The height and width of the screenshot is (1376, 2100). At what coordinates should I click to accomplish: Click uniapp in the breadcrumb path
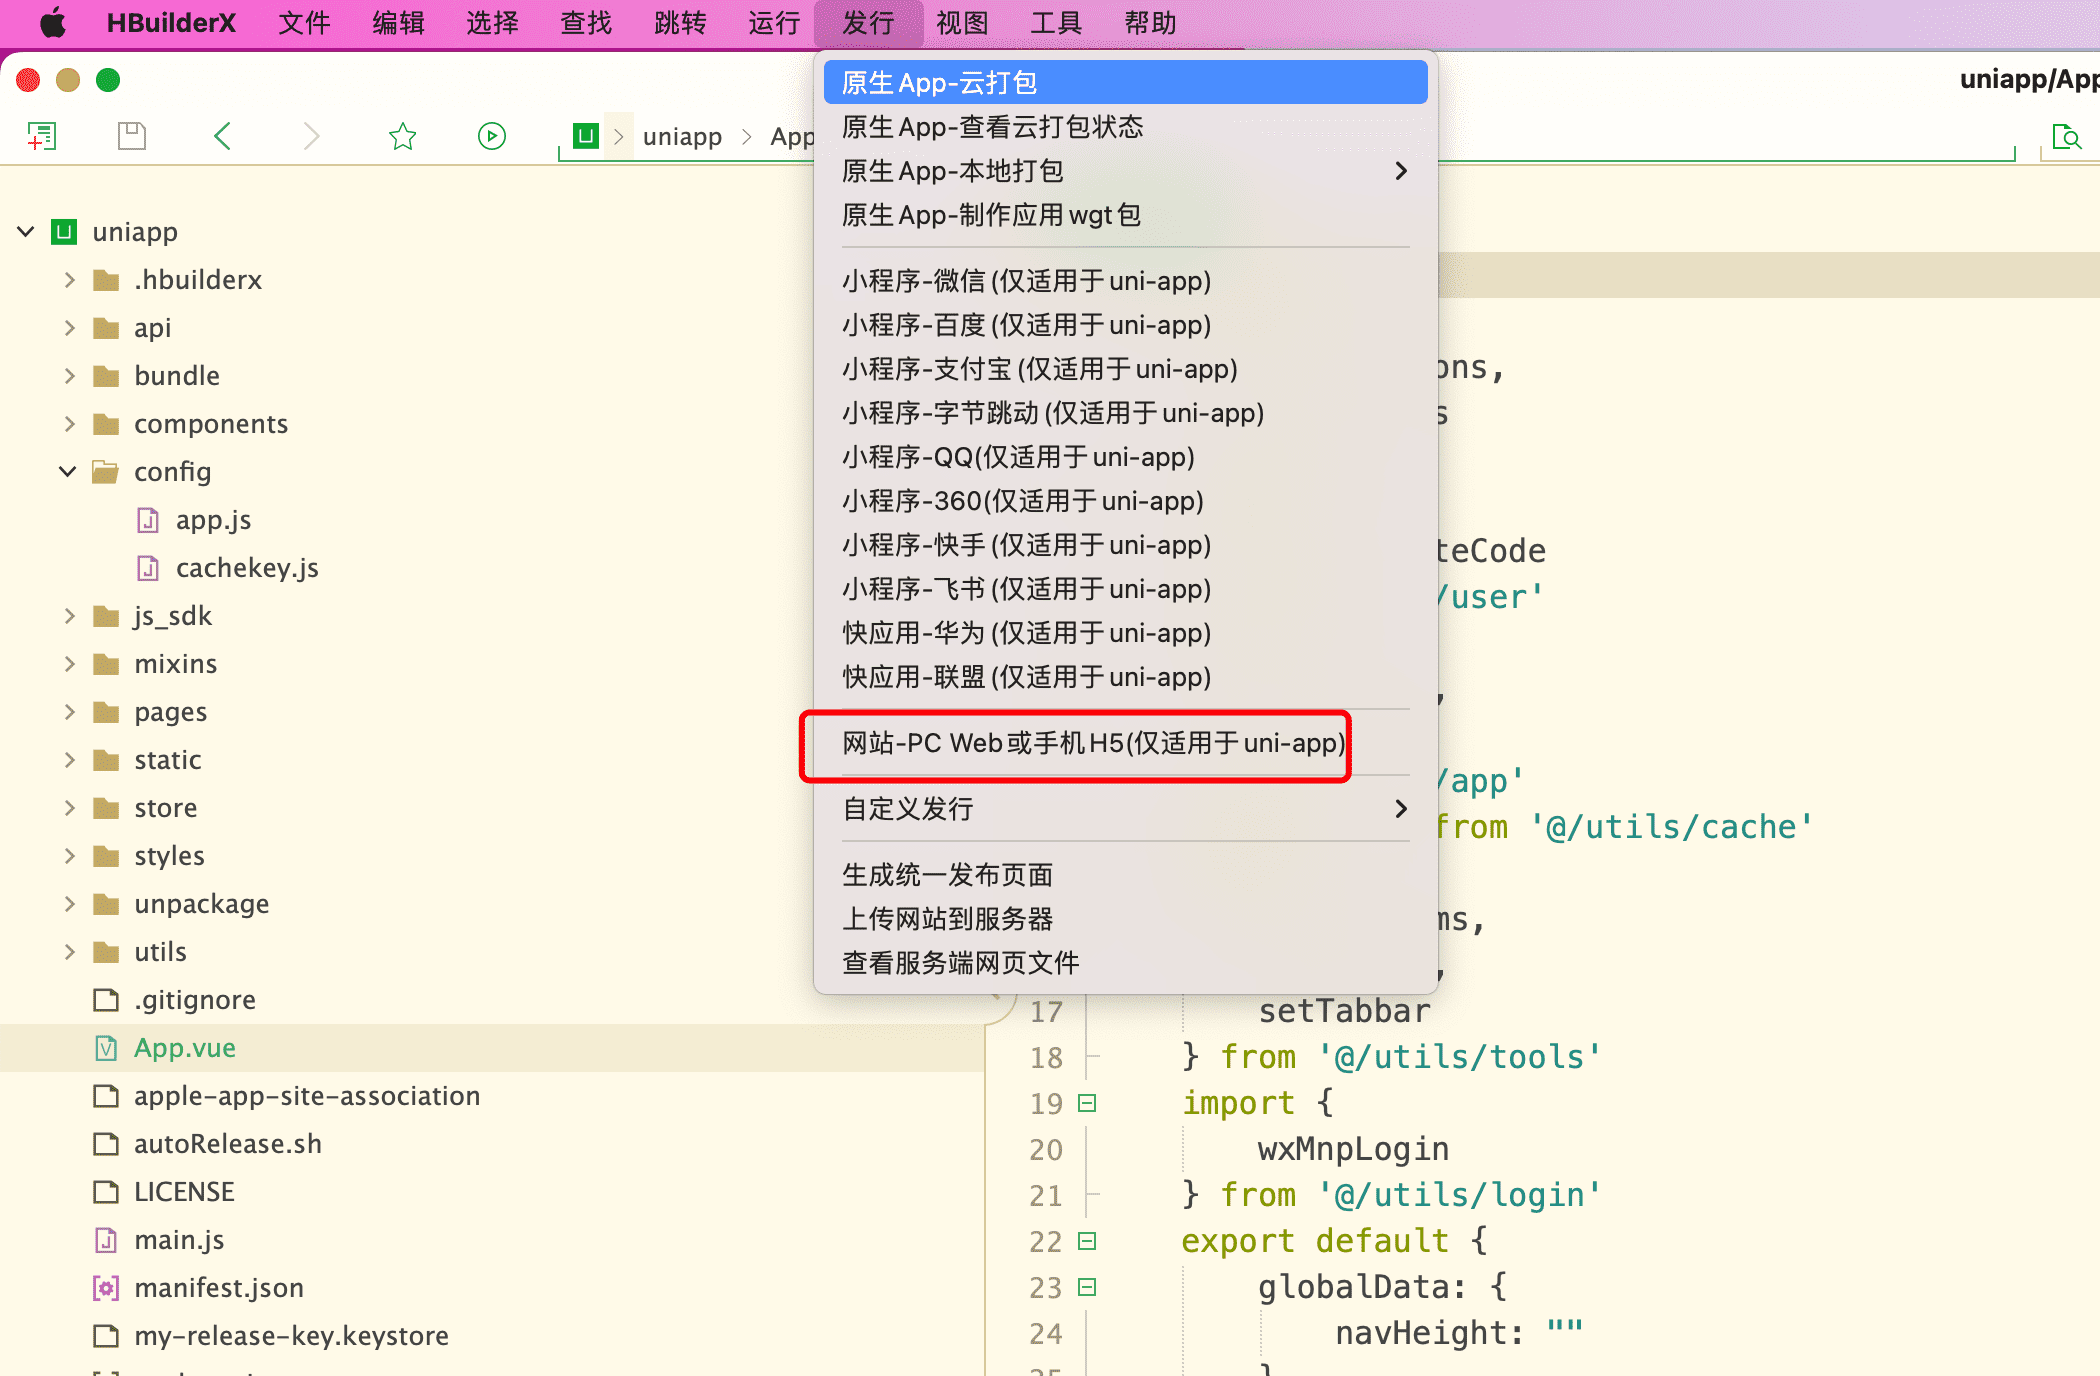click(x=682, y=136)
